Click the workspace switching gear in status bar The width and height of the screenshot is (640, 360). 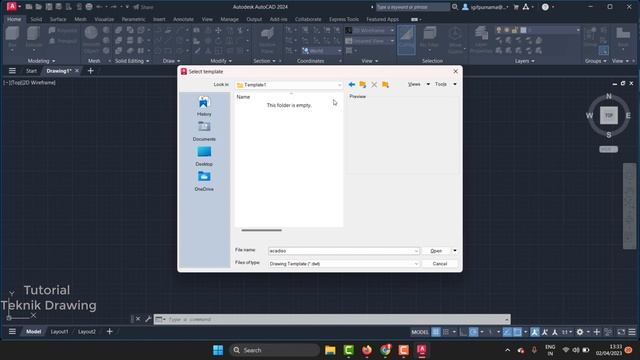click(x=580, y=332)
